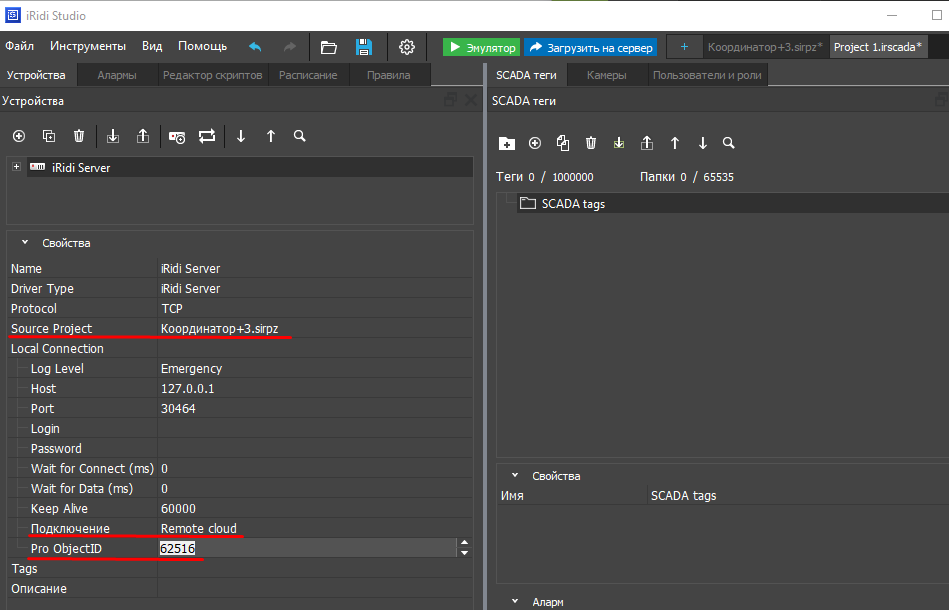Switch to the Камеры tab
This screenshot has width=949, height=610.
click(x=606, y=75)
